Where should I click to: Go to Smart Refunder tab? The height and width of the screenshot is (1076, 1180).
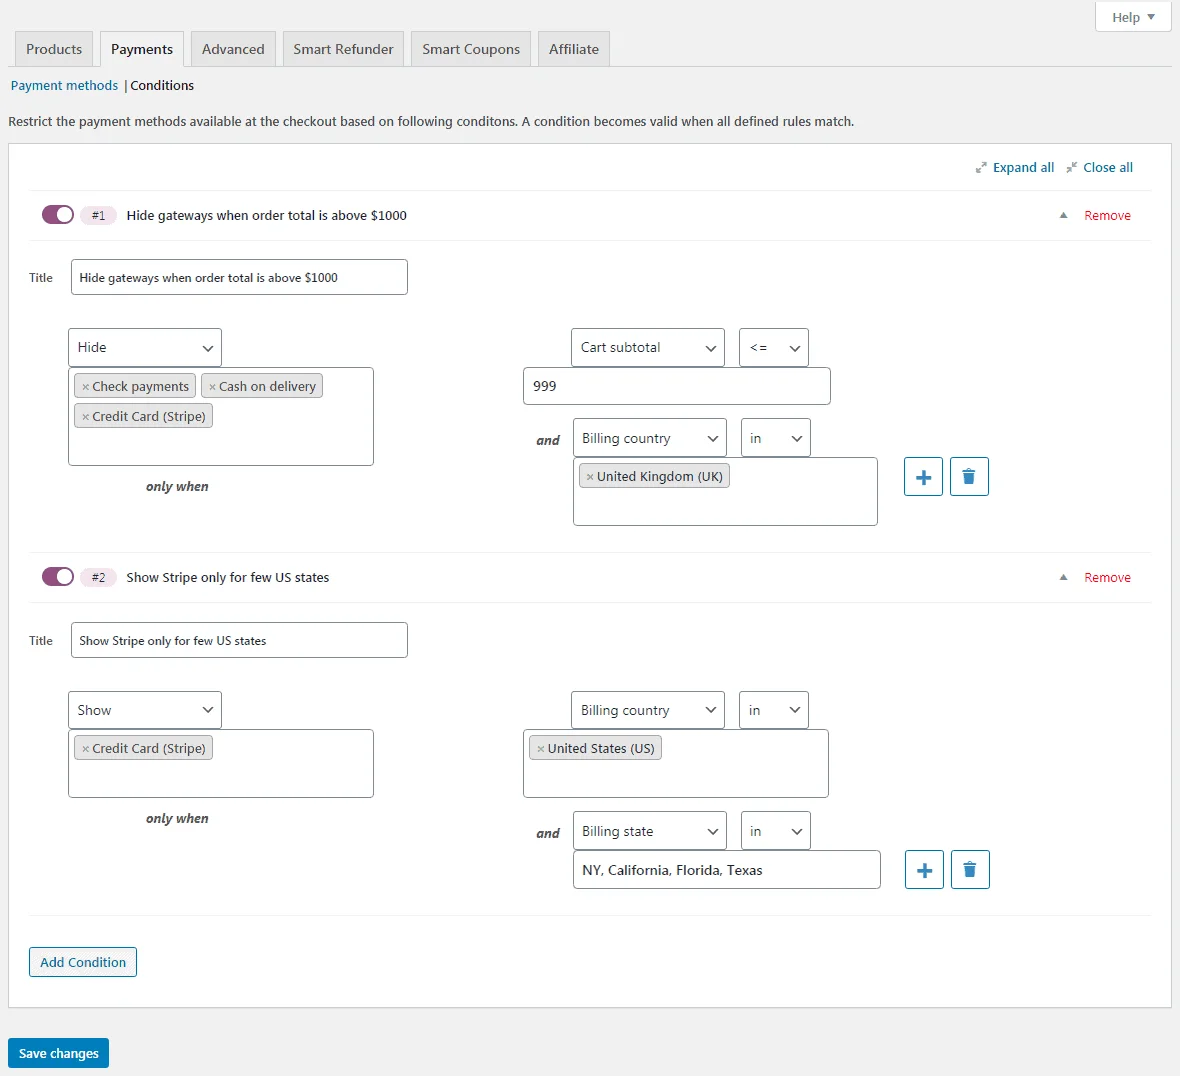343,49
